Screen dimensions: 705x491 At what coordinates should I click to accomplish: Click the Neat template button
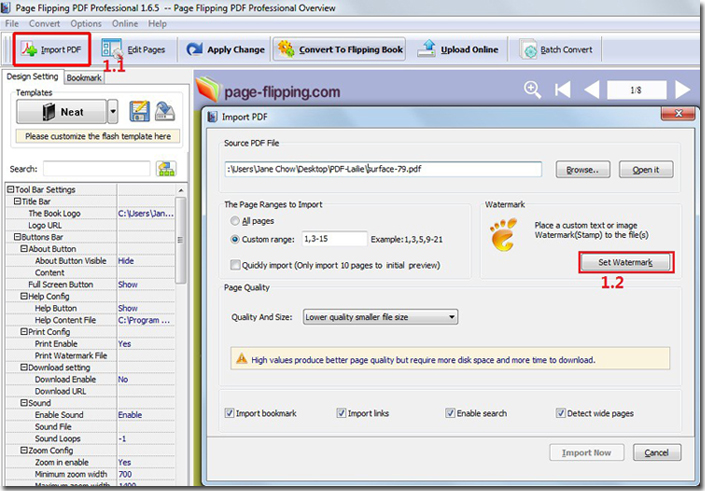62,112
